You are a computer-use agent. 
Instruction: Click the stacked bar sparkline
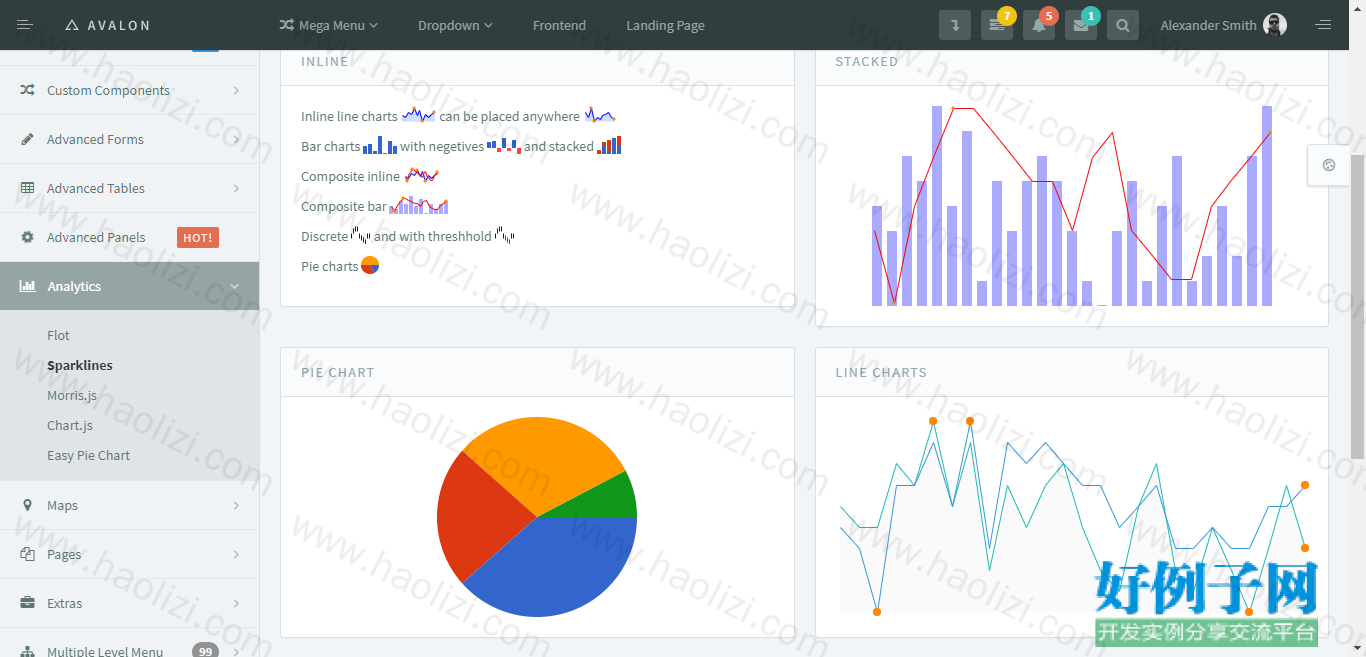[609, 146]
